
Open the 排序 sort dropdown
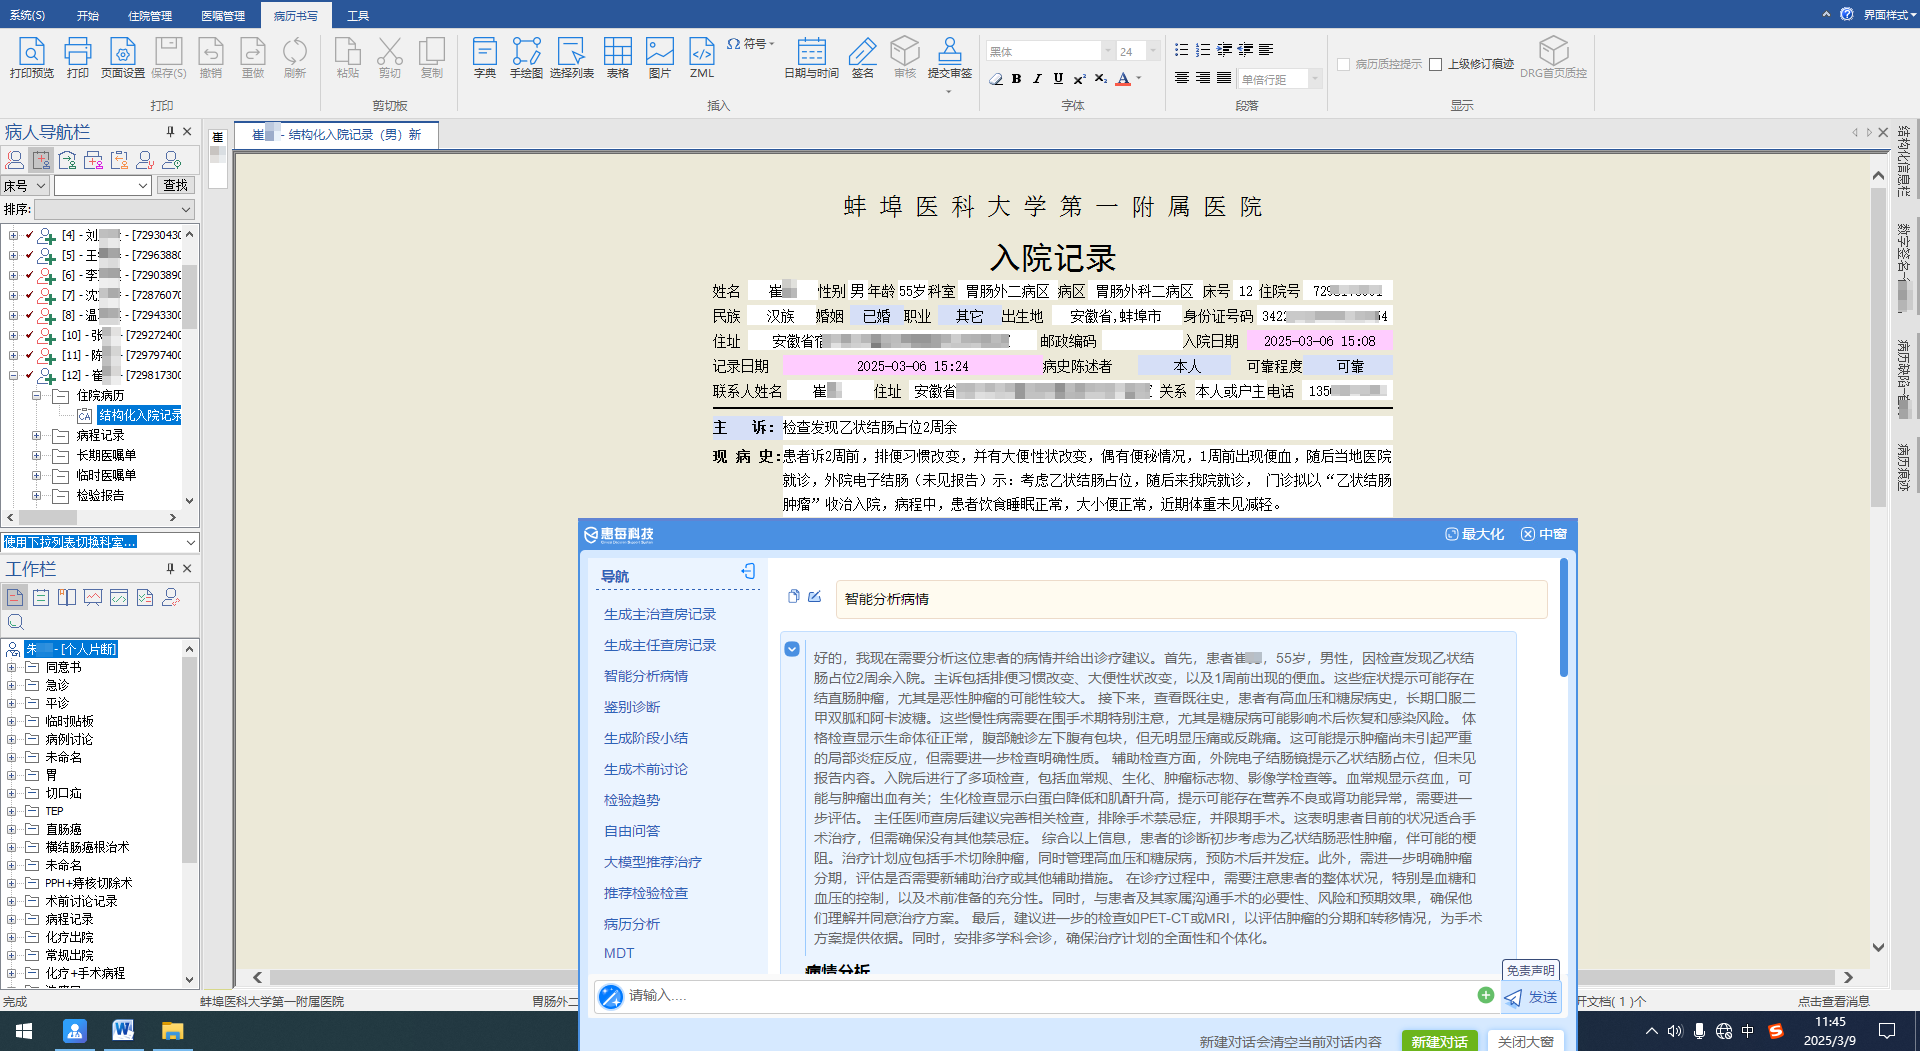186,210
